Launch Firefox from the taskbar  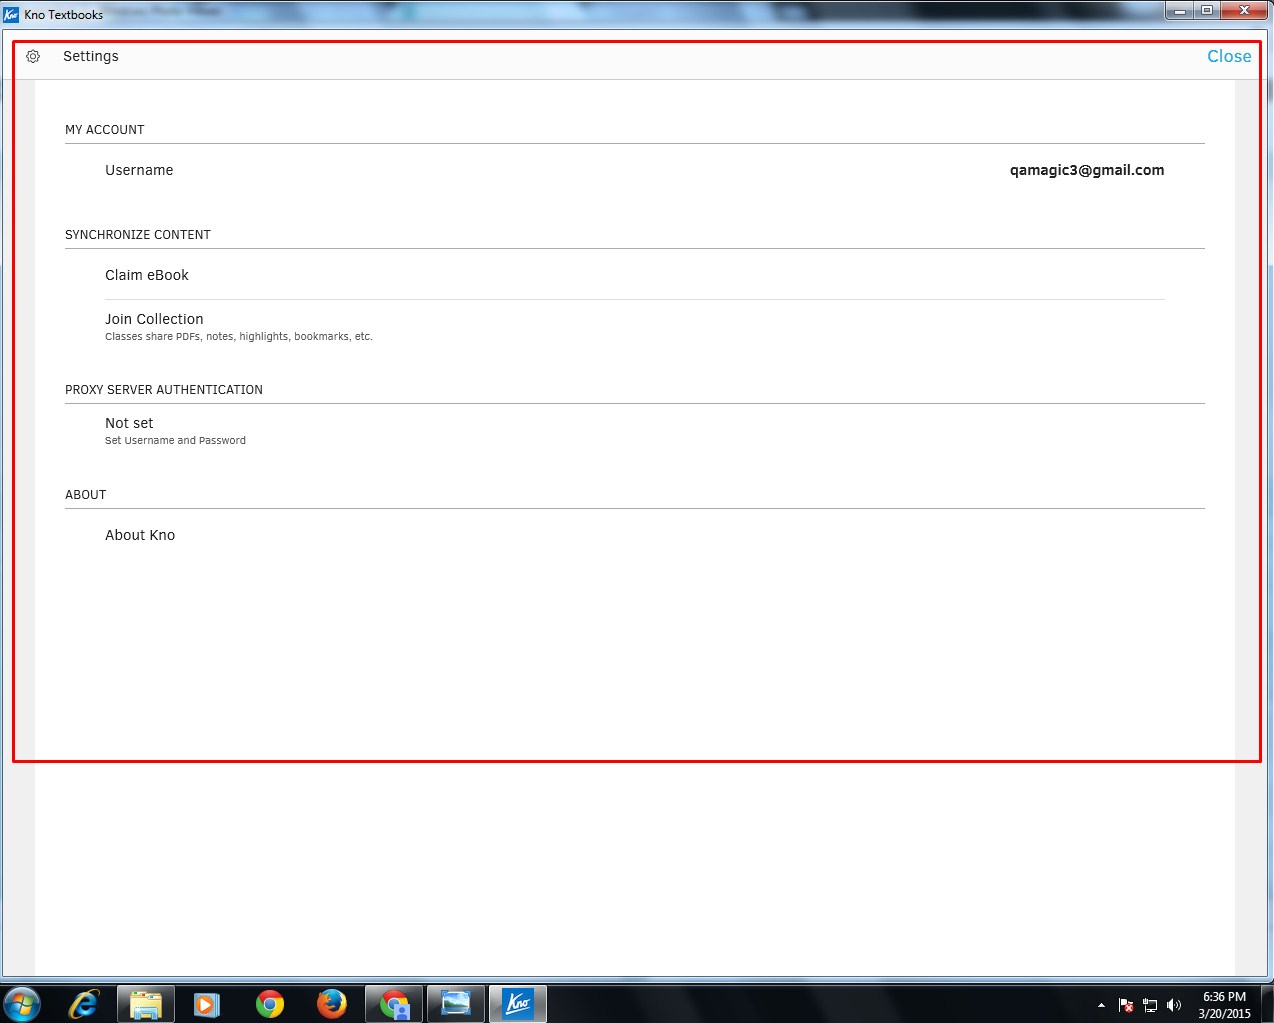pyautogui.click(x=332, y=1003)
